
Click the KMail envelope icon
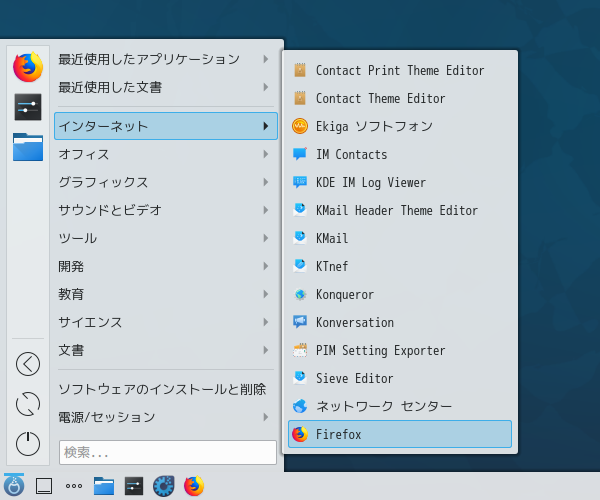click(300, 238)
